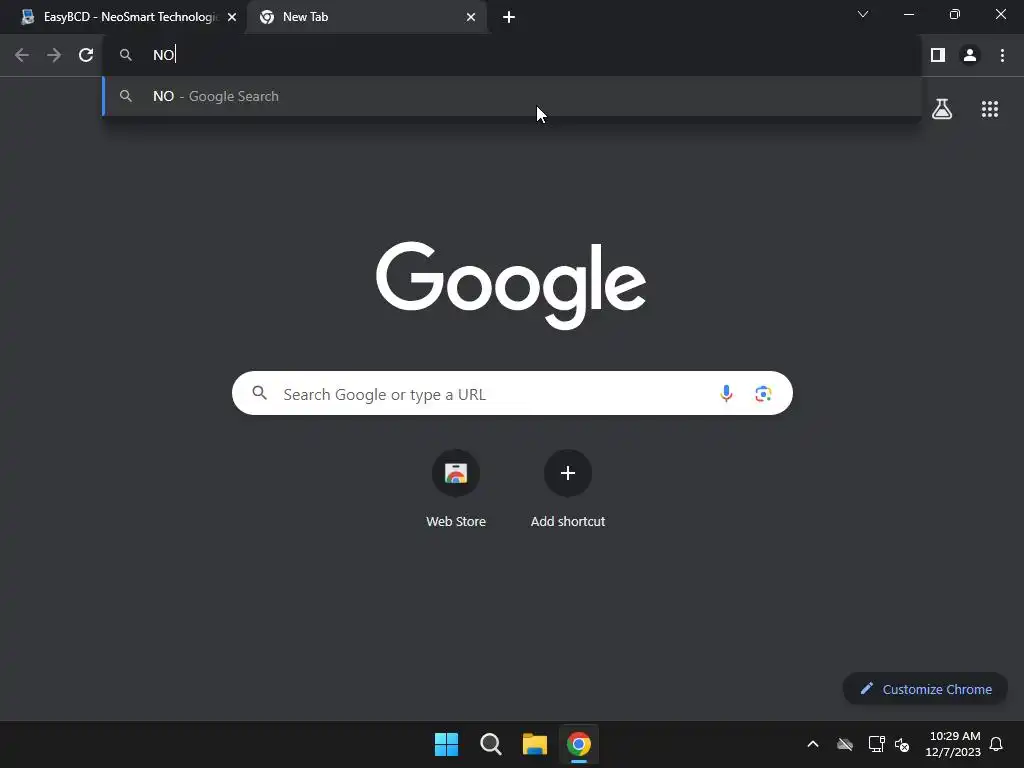
Task: Click the magnifier icon in the Google search box
Action: tap(260, 393)
